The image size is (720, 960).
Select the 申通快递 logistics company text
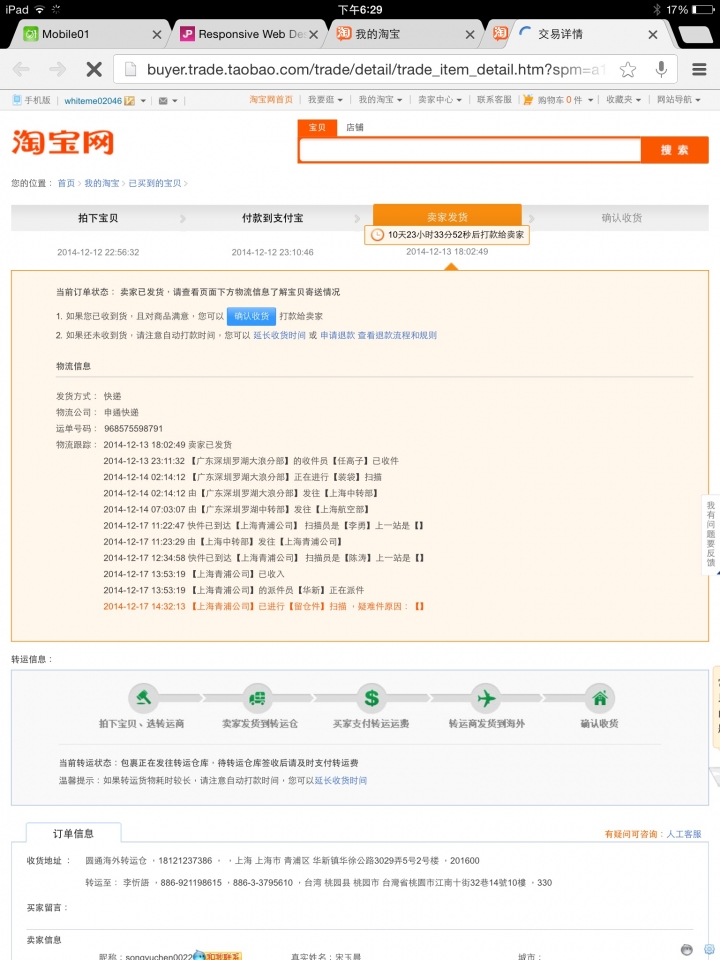(121, 413)
